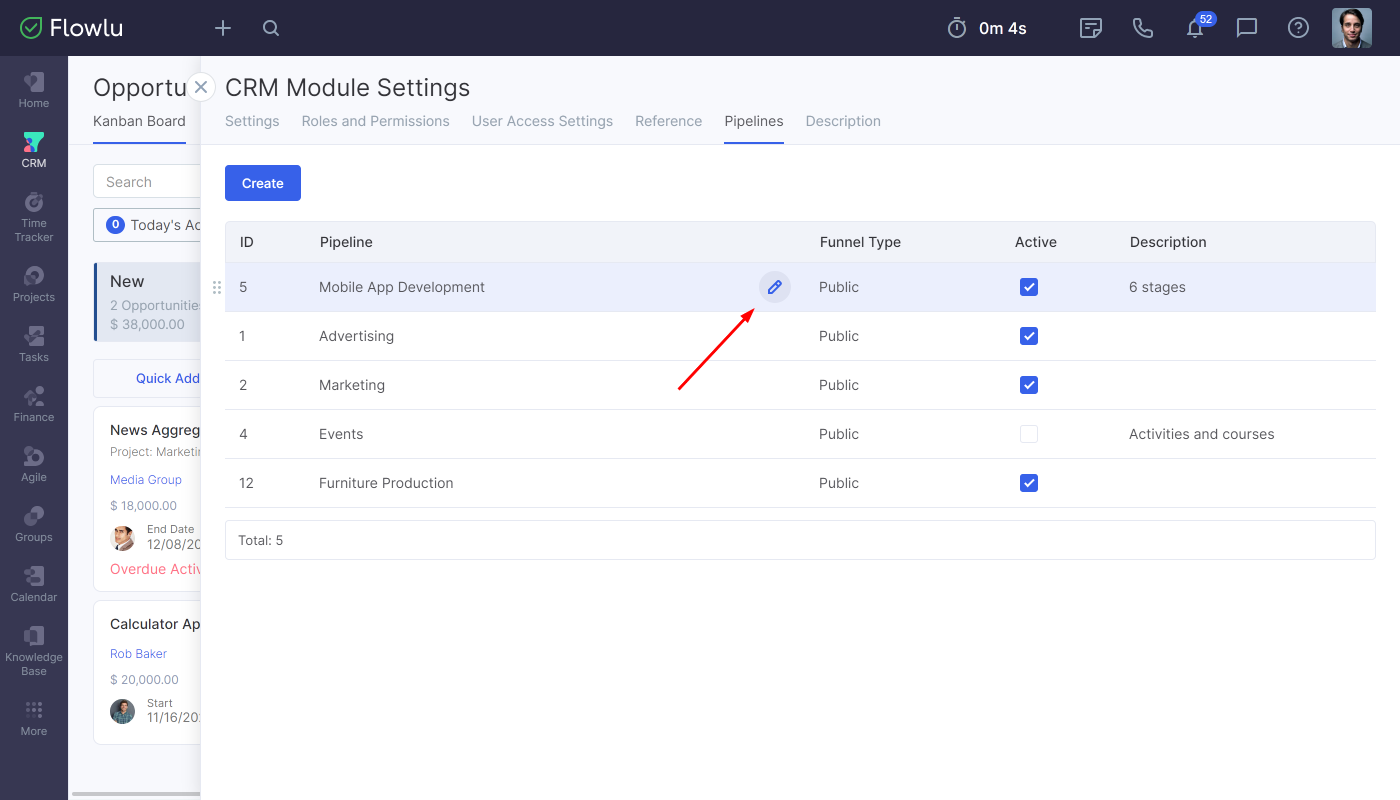Viewport: 1400px width, 800px height.
Task: Click the Create pipeline button
Action: 263,183
